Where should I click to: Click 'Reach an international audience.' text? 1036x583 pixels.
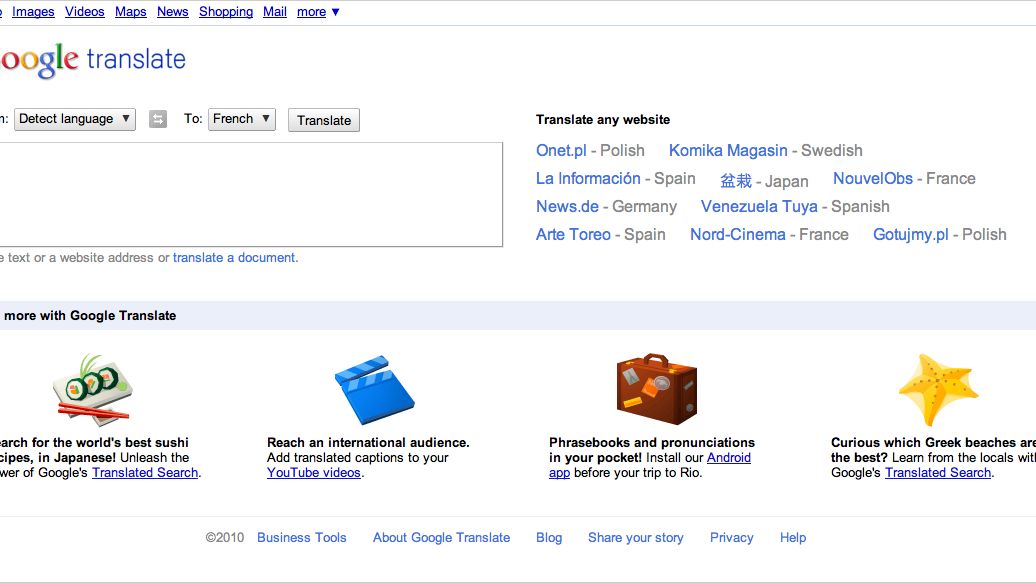click(x=368, y=442)
